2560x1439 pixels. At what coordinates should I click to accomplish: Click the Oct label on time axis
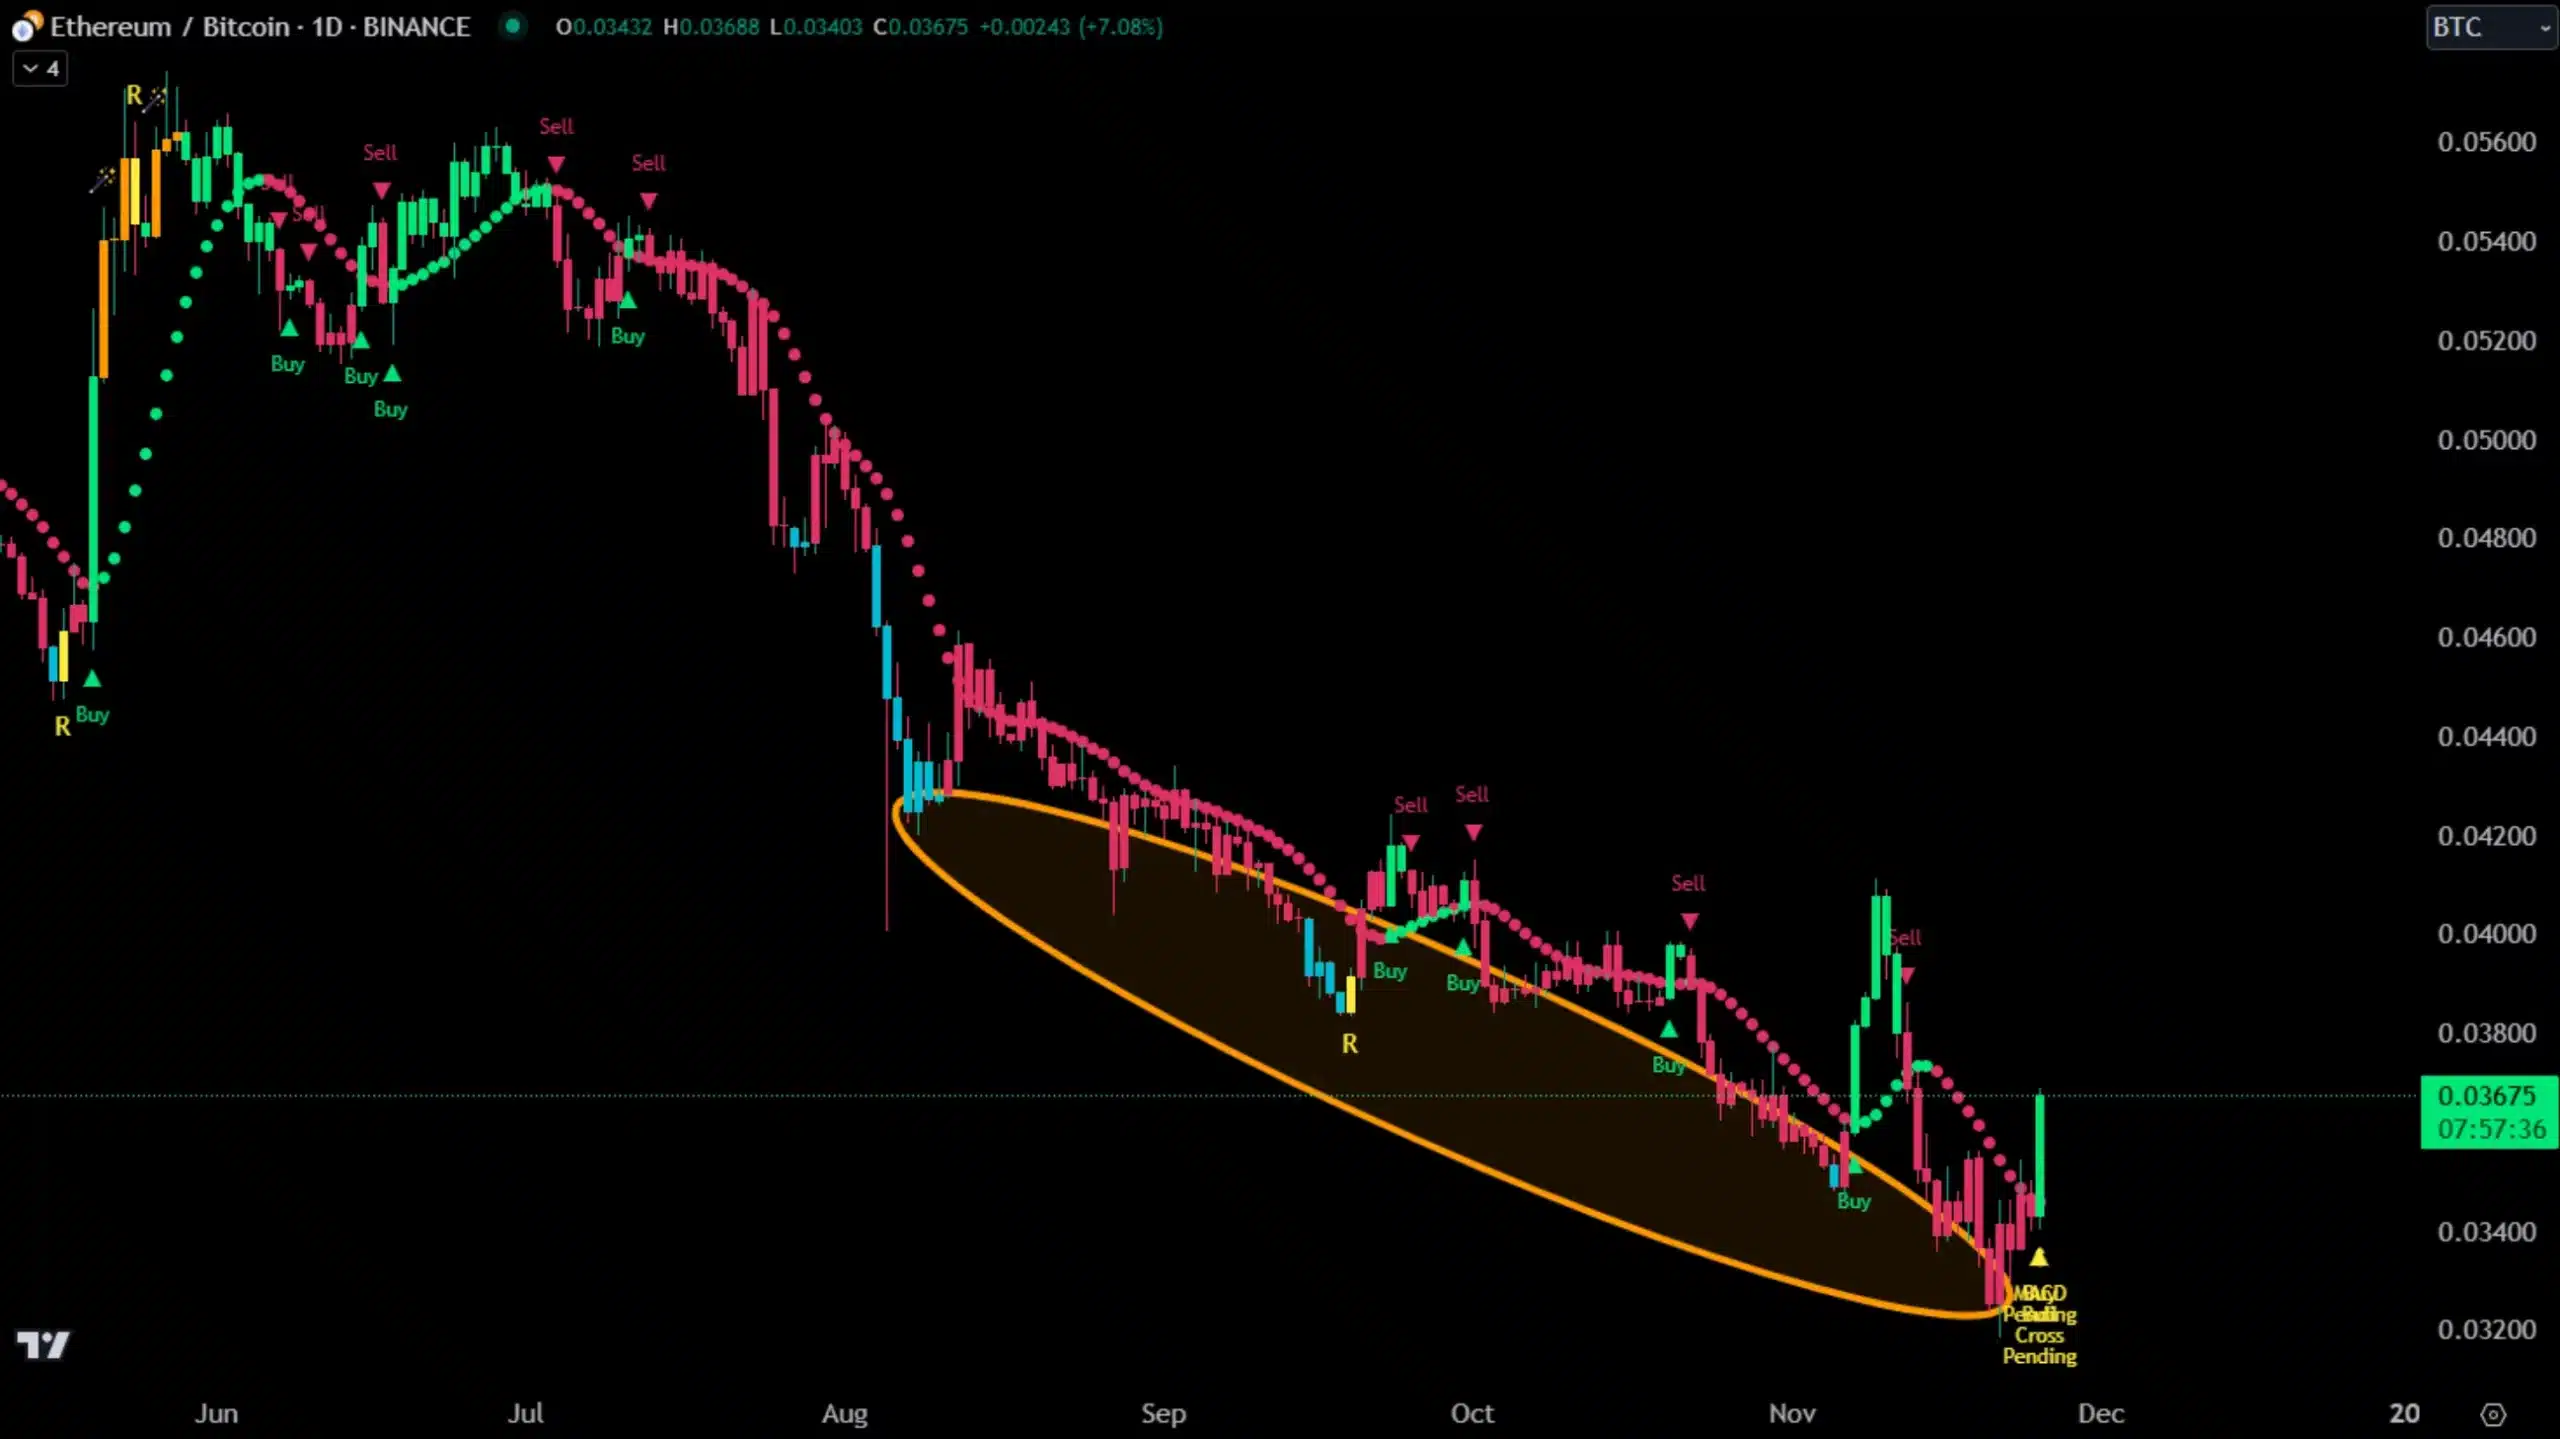1472,1414
